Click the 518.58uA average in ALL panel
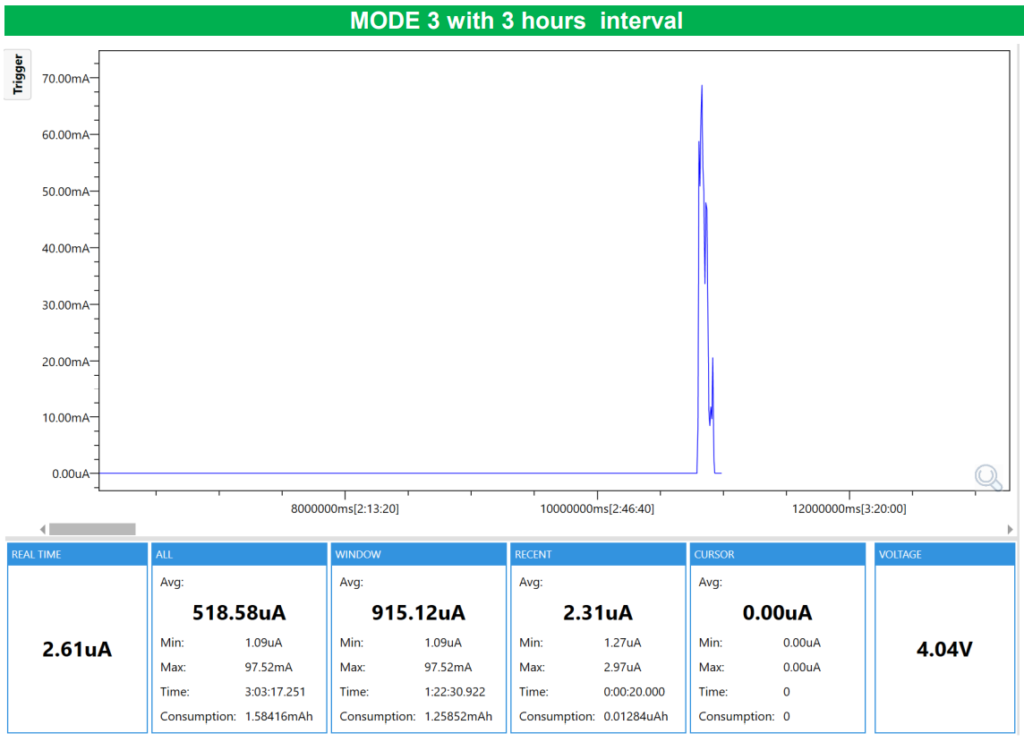1024x742 pixels. coord(239,612)
